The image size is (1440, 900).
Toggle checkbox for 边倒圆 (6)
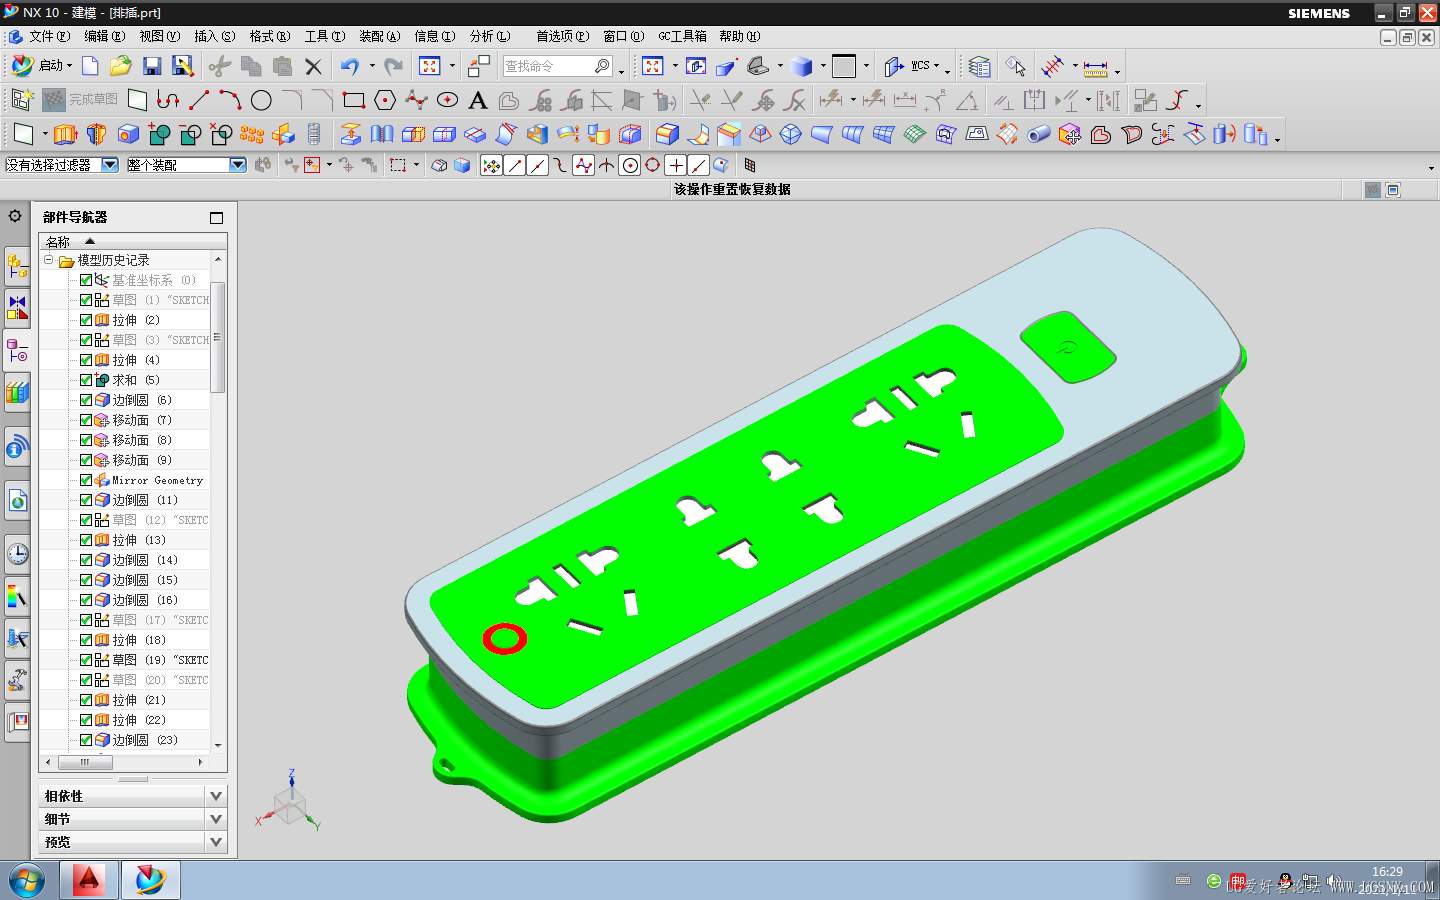coord(86,400)
